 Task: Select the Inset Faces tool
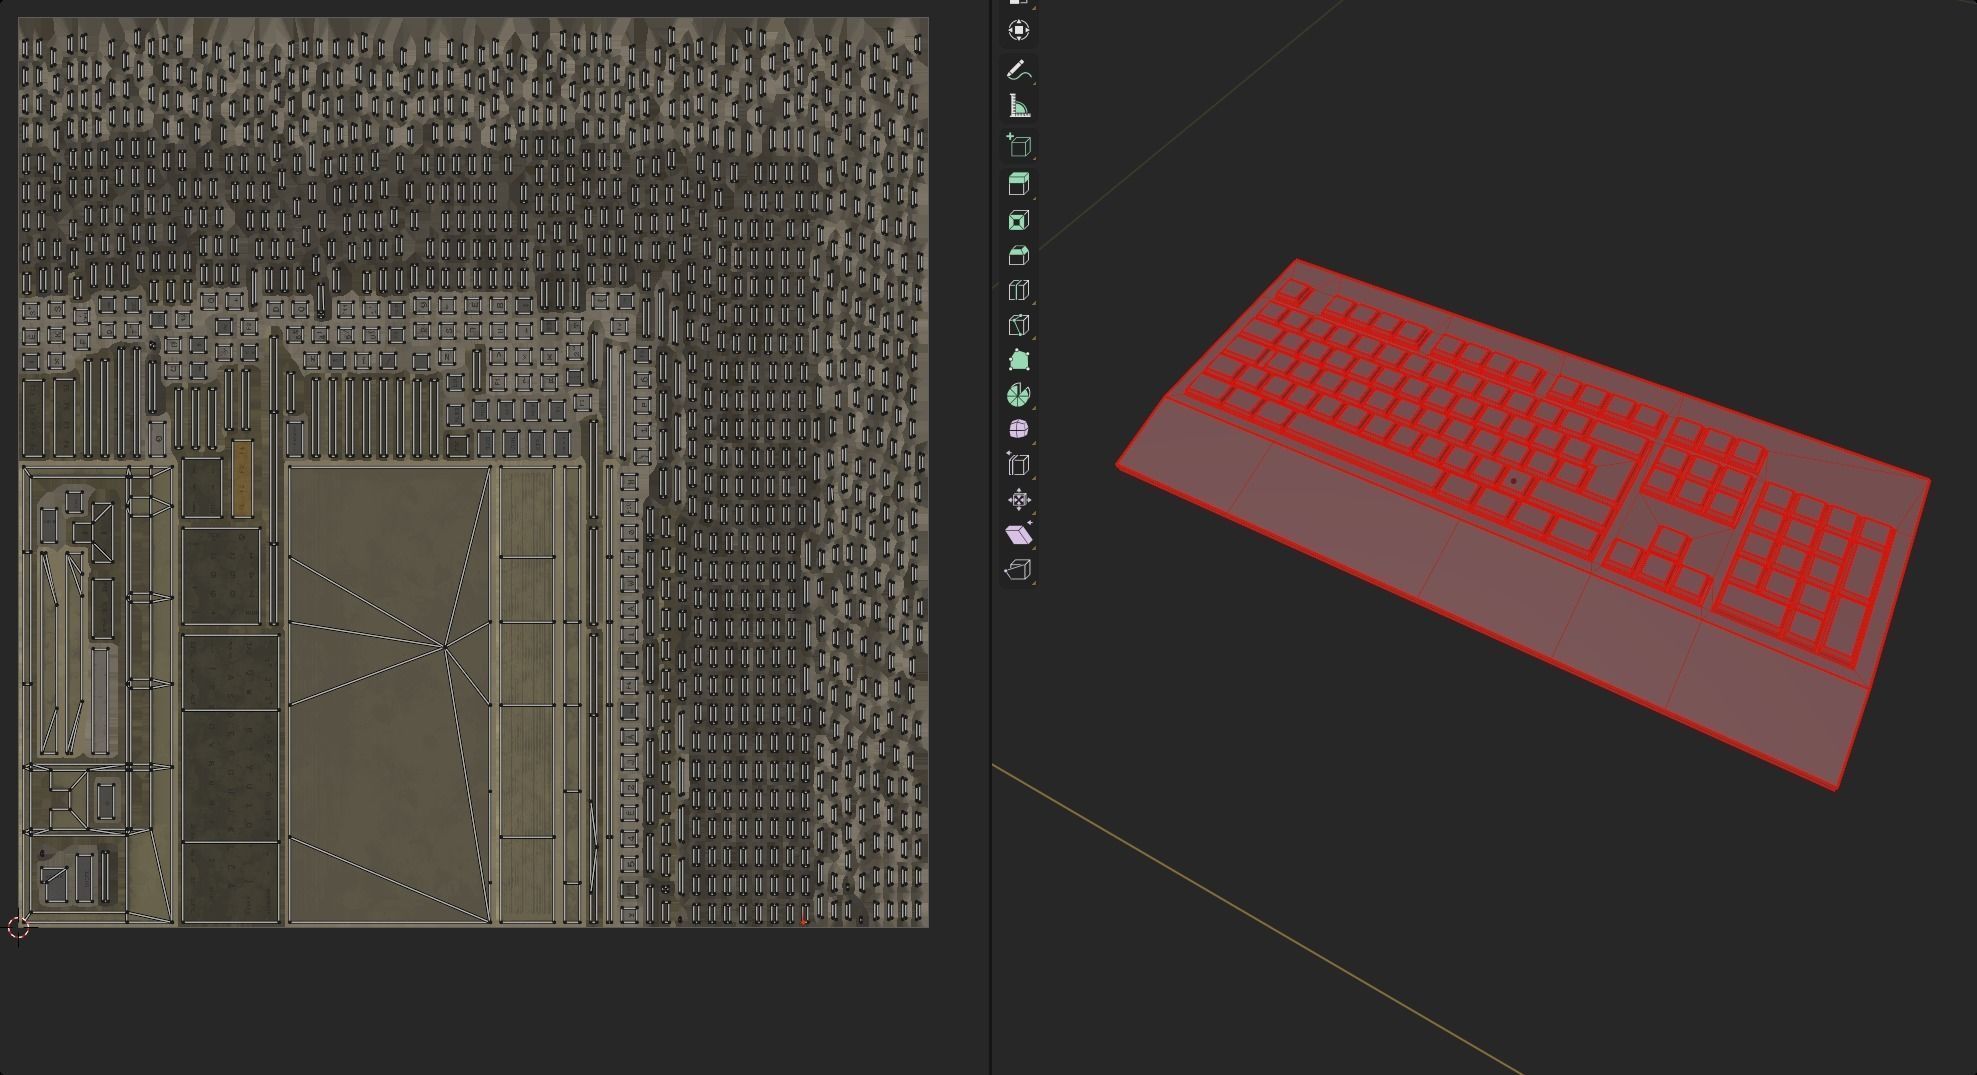click(x=1018, y=220)
